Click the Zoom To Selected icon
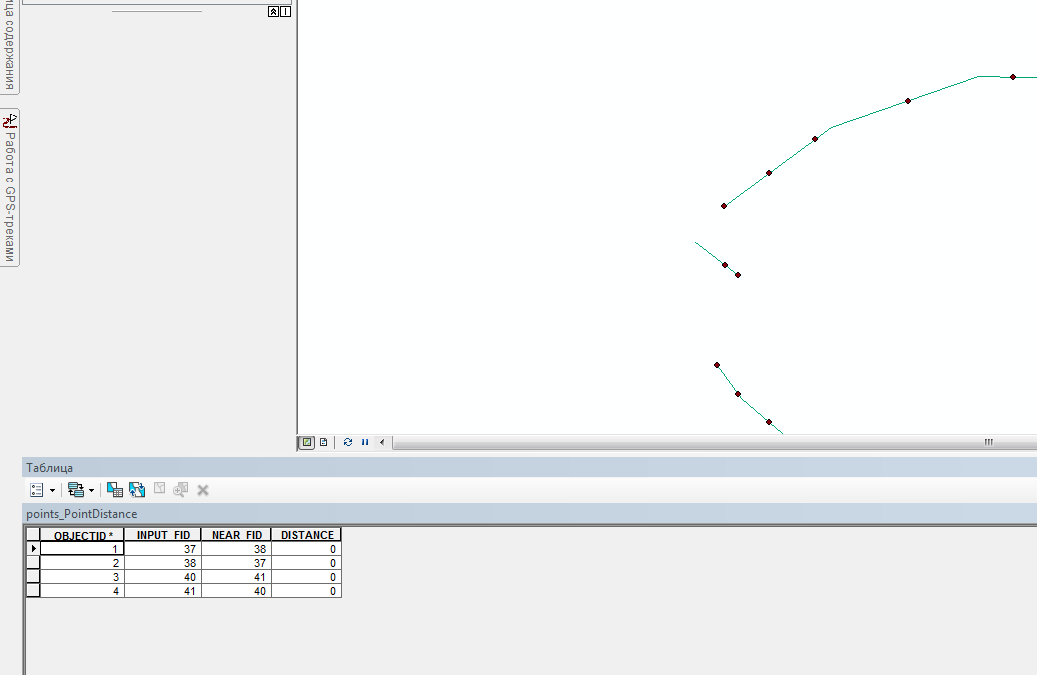The width and height of the screenshot is (1037, 675). [181, 490]
